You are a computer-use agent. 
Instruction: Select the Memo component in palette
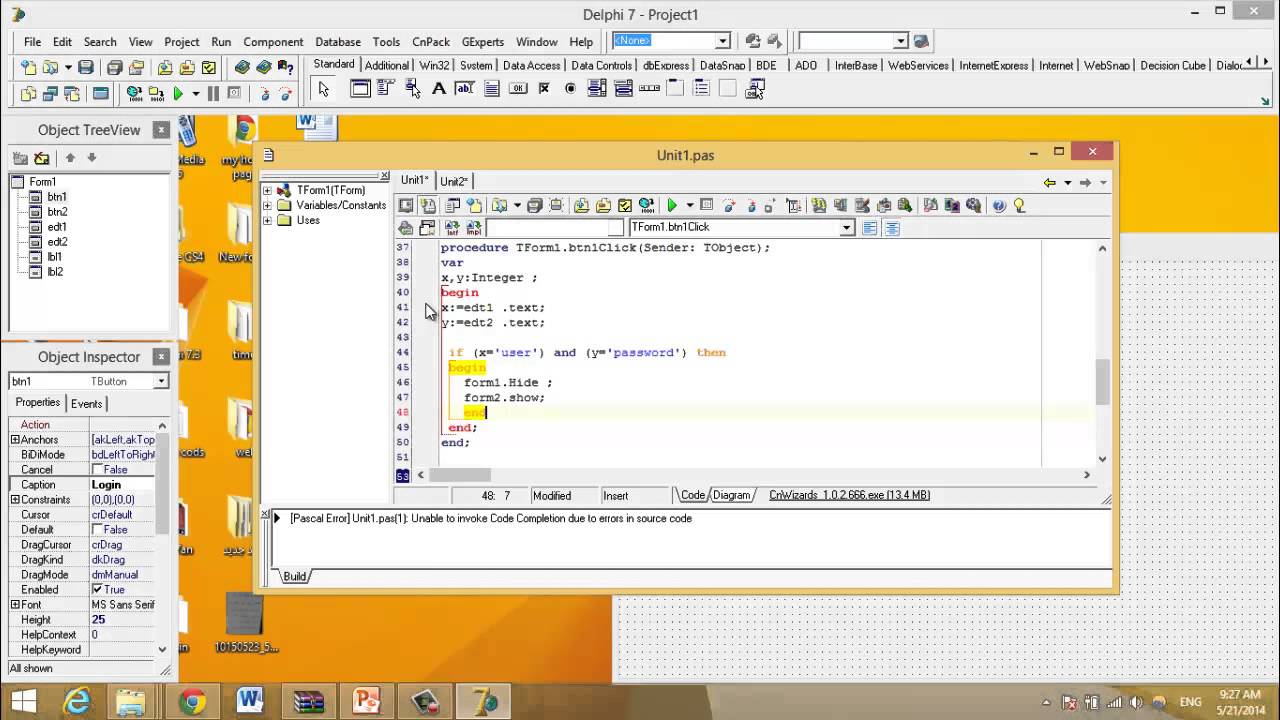point(491,89)
